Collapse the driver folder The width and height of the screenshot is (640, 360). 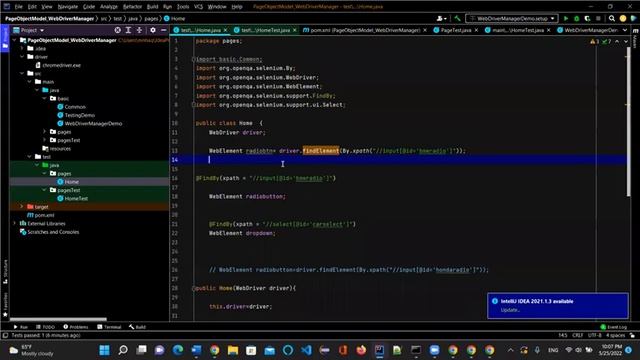(x=22, y=57)
